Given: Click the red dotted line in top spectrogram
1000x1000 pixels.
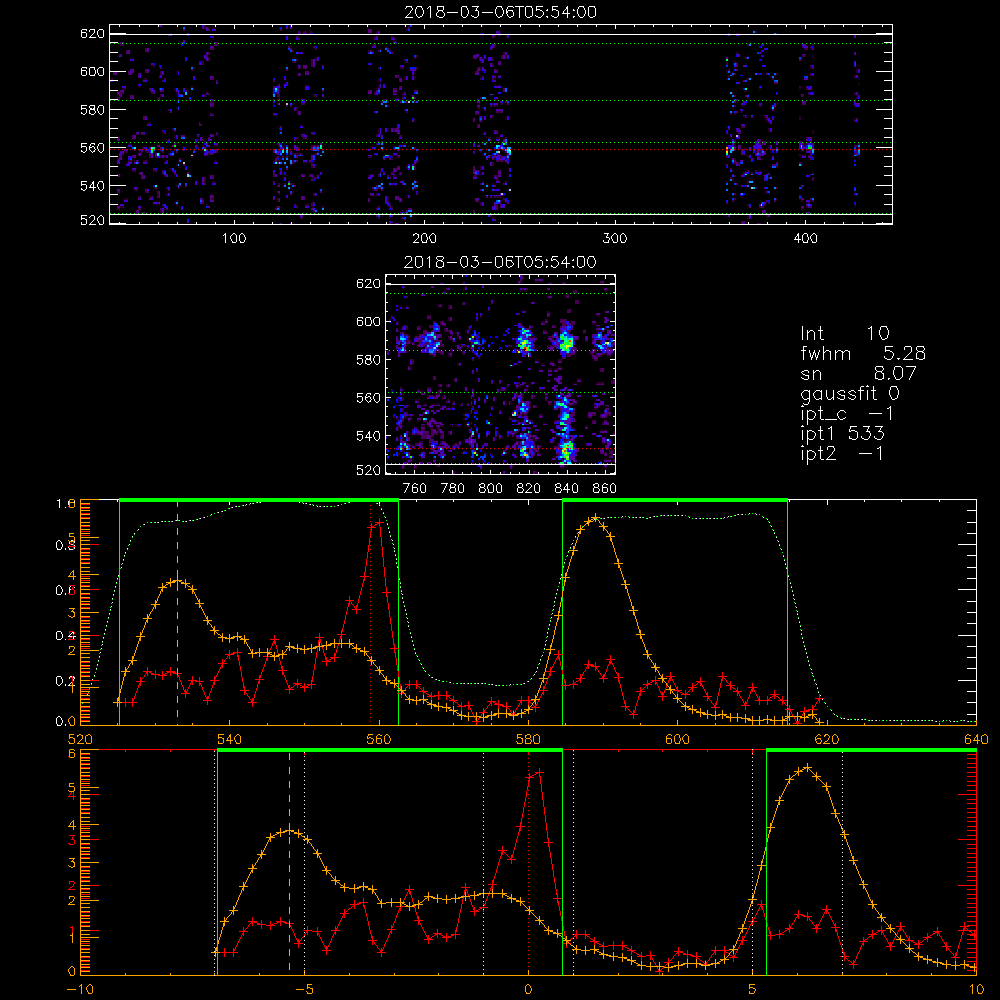Looking at the screenshot, I should [x=501, y=150].
